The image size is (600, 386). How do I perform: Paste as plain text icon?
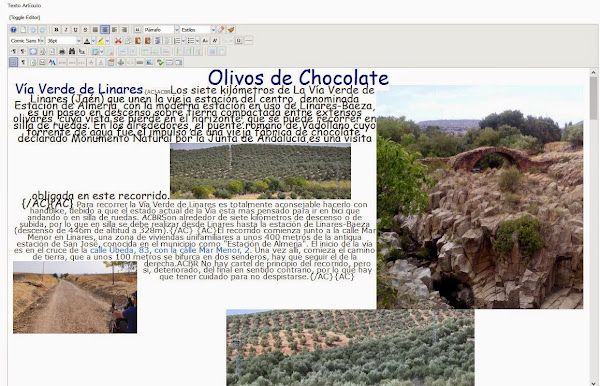(x=148, y=41)
